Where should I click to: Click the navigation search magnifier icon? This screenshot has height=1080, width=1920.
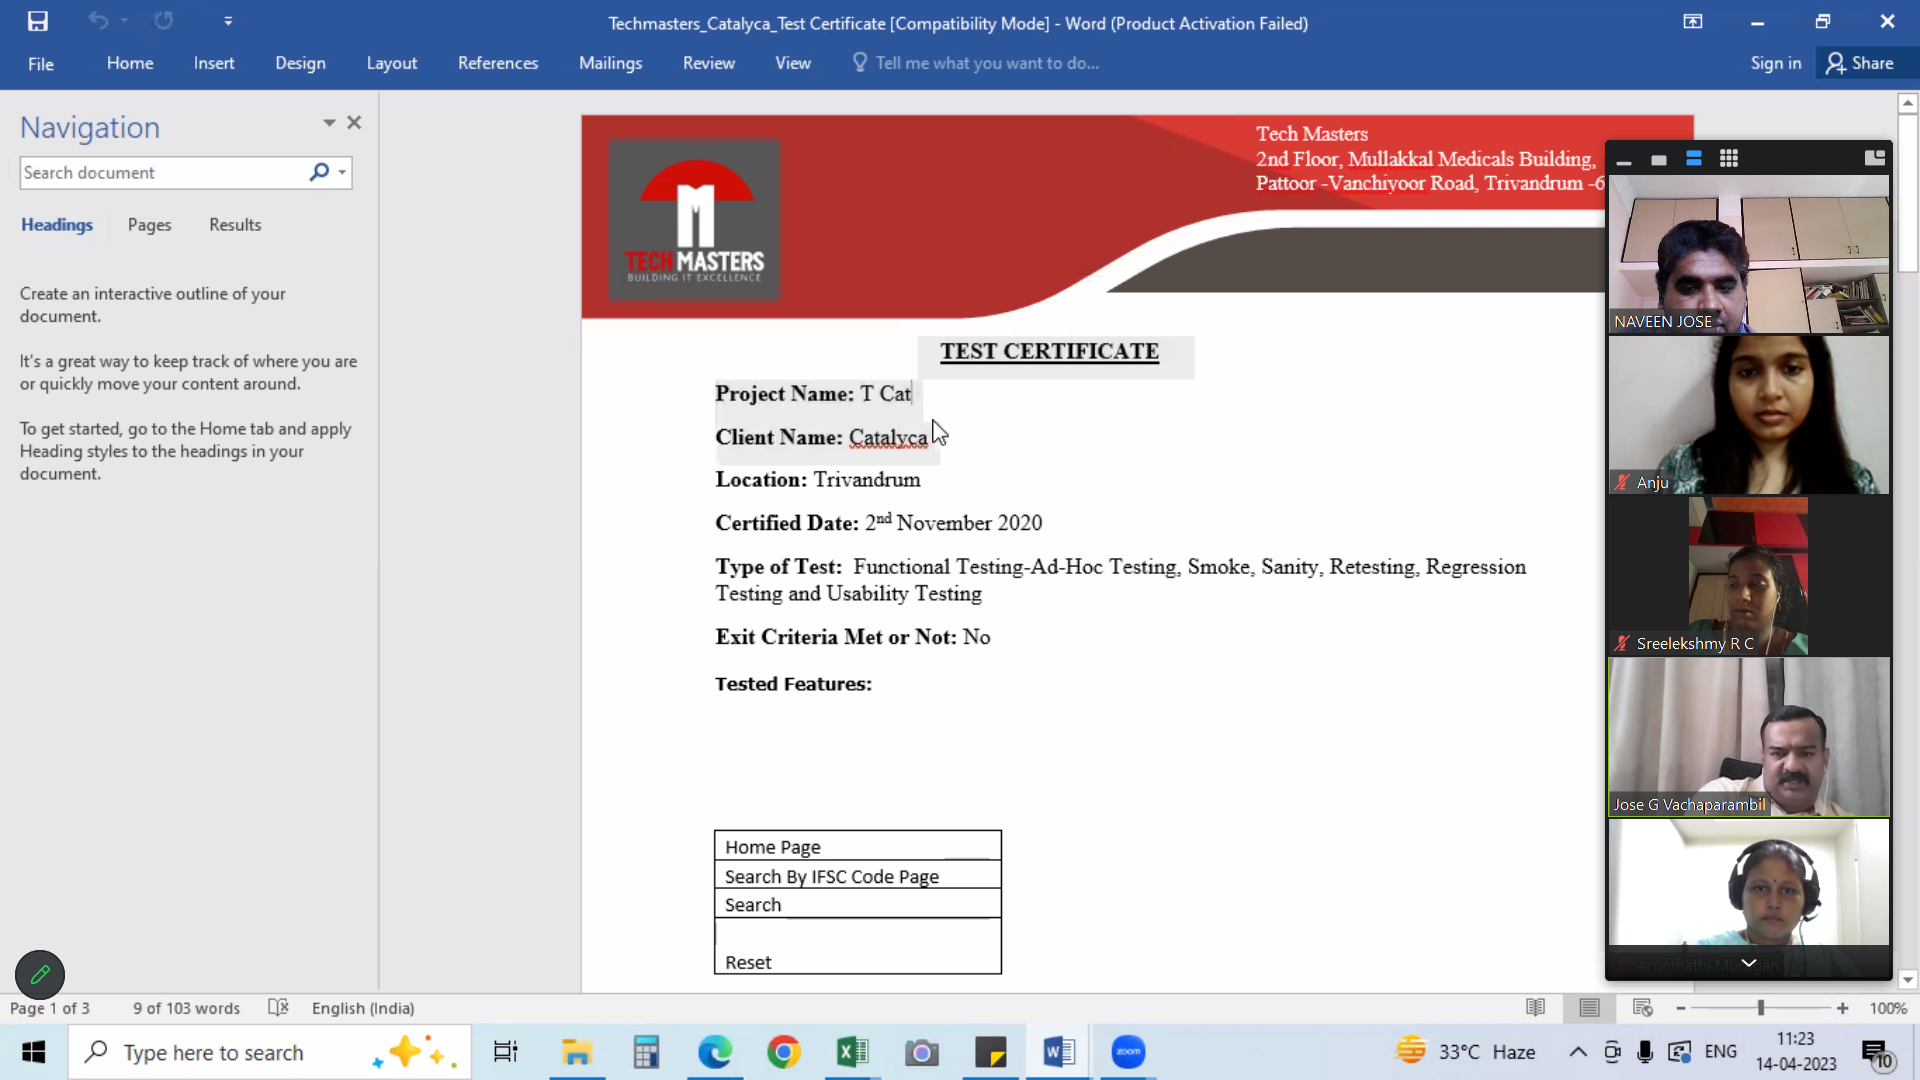pyautogui.click(x=319, y=172)
